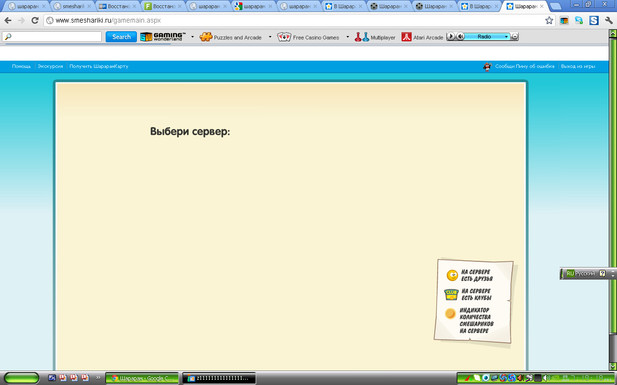Open the Gaming Wonderland logo

(163, 37)
